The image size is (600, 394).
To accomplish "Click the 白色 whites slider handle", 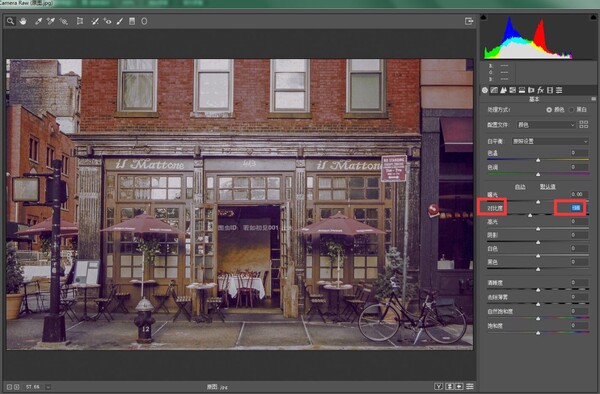I will tap(538, 256).
